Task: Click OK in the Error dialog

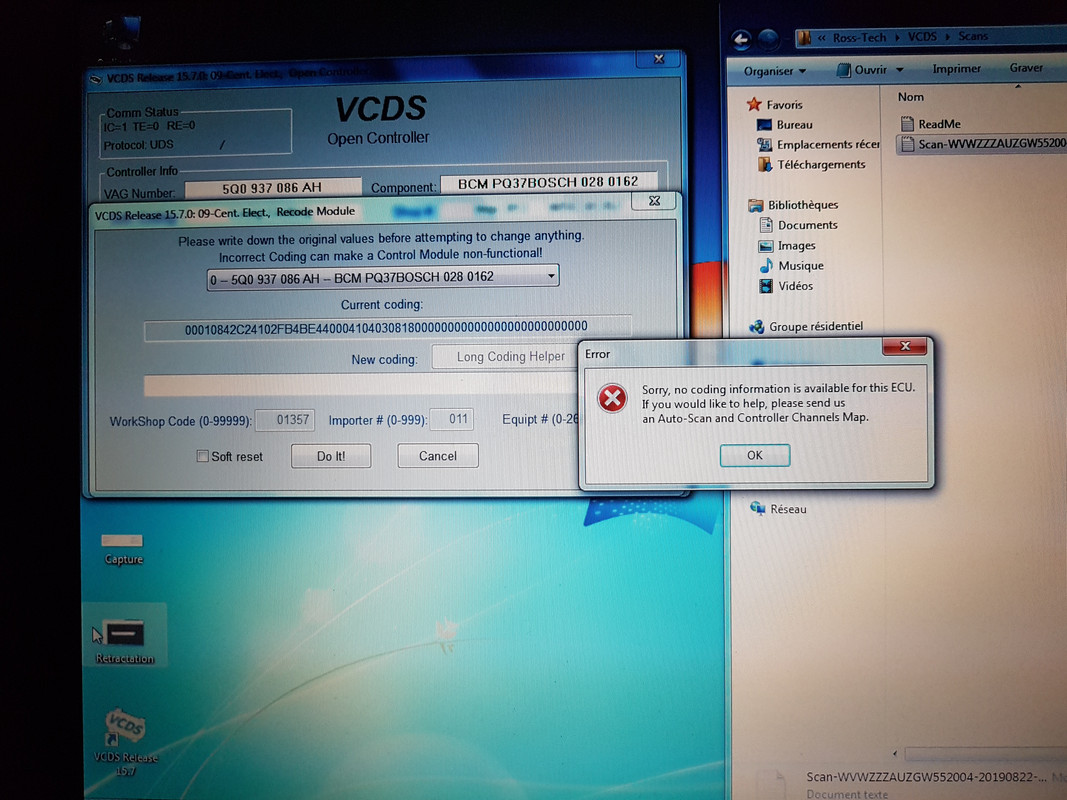Action: (x=755, y=455)
